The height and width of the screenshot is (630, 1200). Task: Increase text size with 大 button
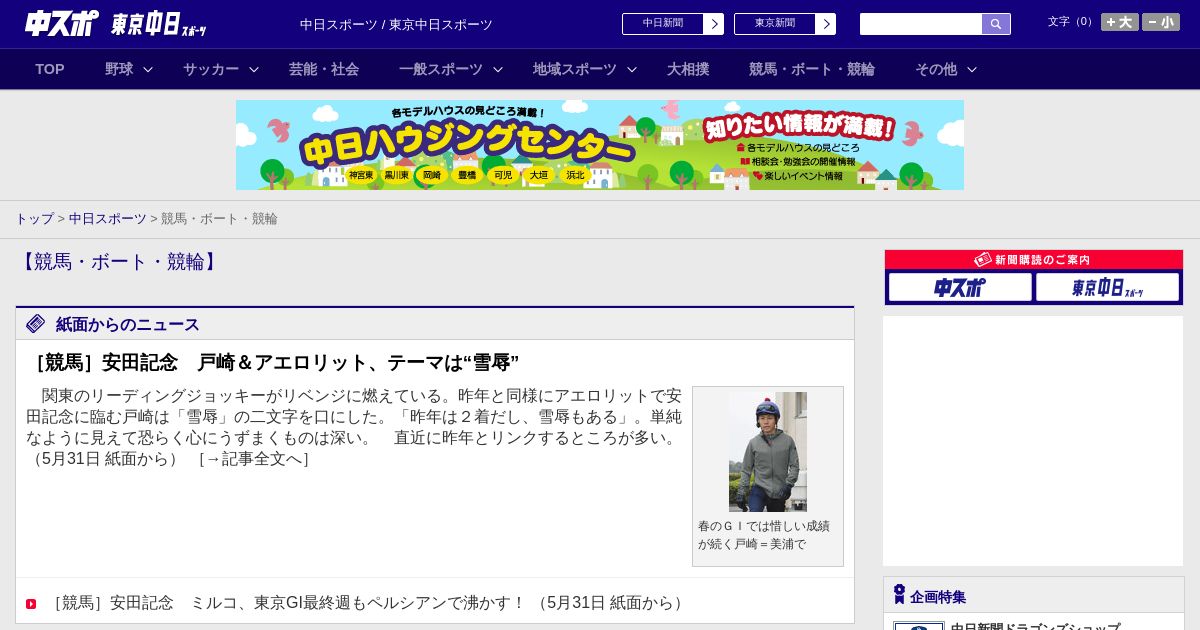tap(1120, 22)
